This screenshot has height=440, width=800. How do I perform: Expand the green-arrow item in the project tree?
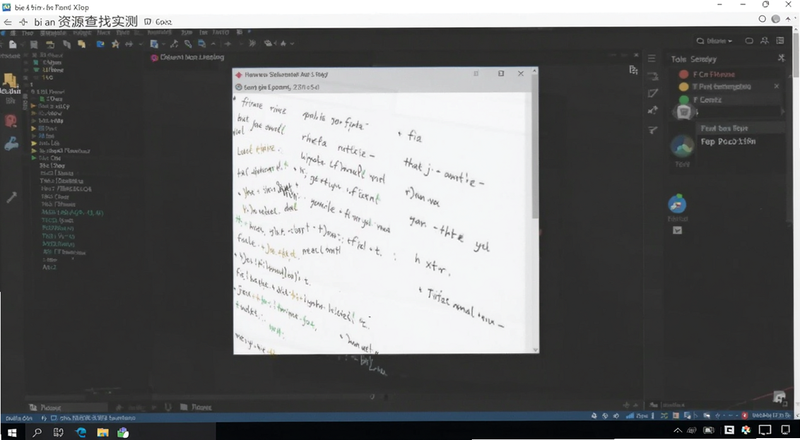34,158
